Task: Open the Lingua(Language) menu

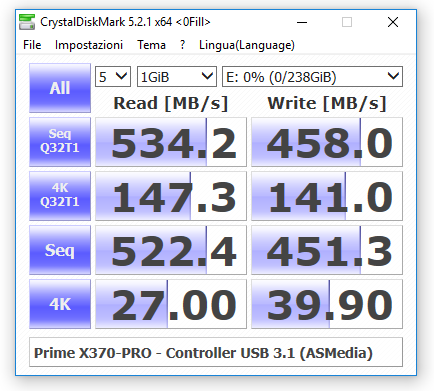Action: click(247, 45)
